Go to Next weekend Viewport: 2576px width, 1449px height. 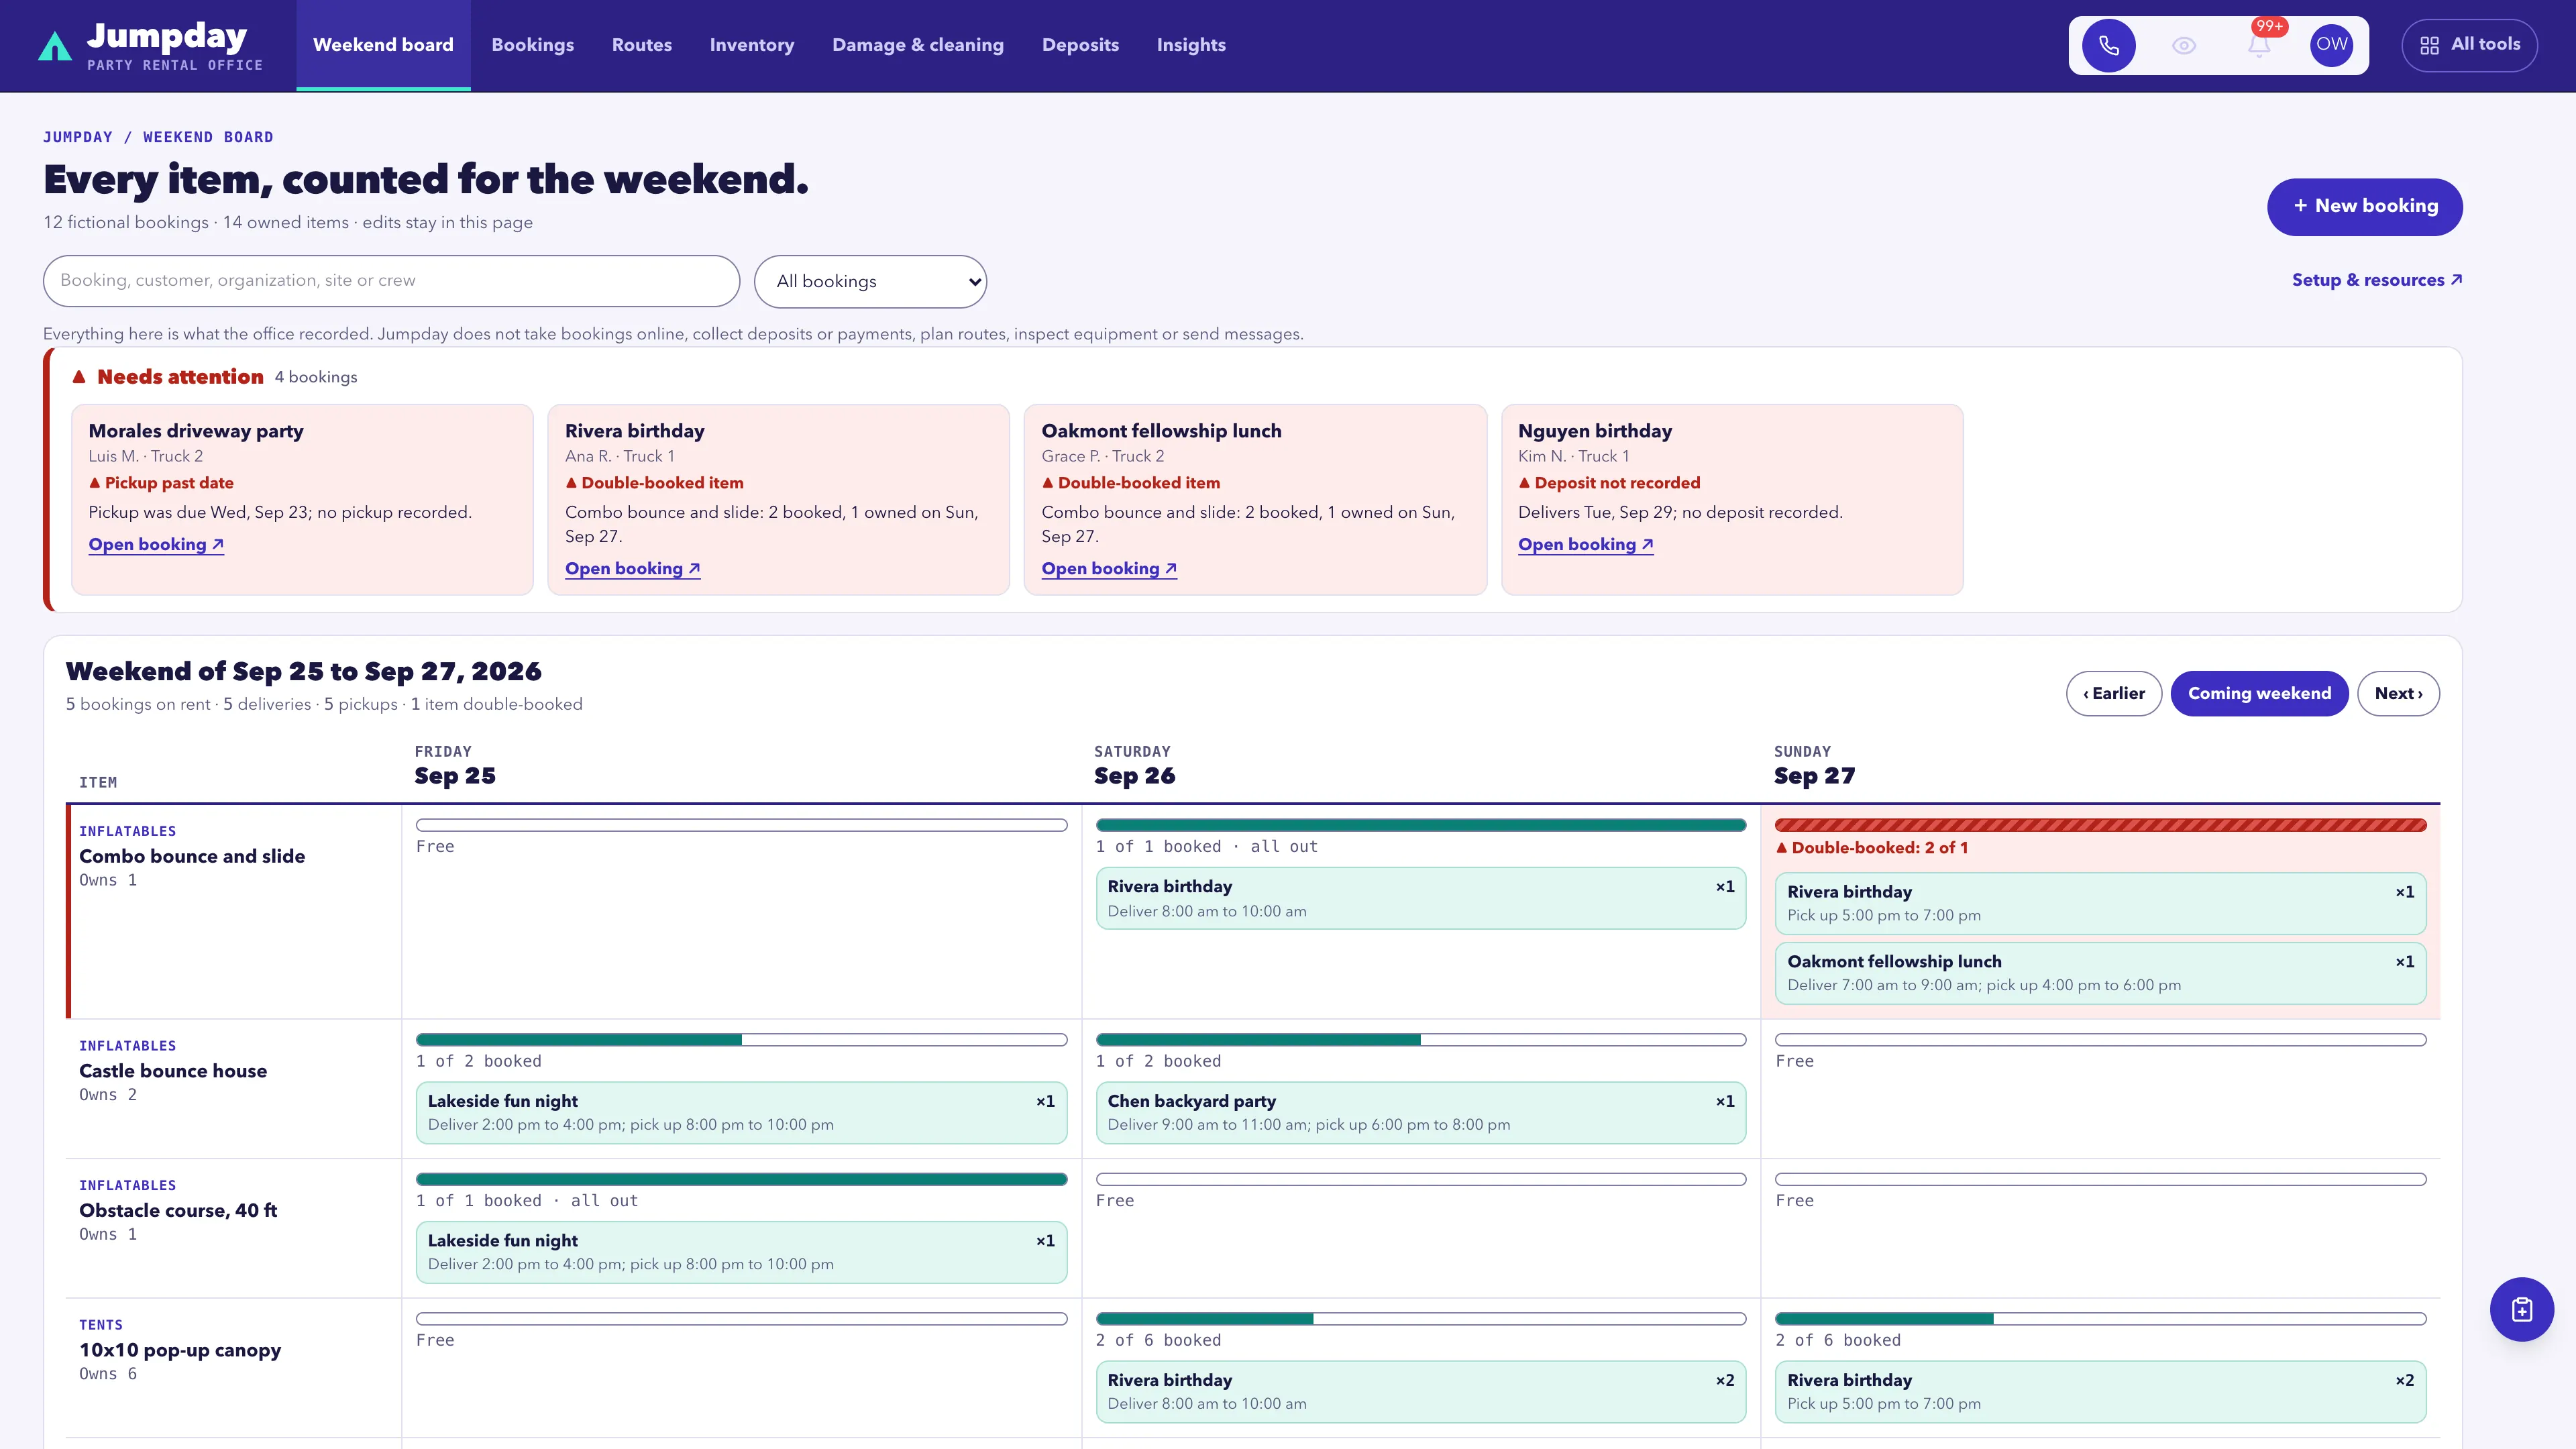pyautogui.click(x=2398, y=693)
